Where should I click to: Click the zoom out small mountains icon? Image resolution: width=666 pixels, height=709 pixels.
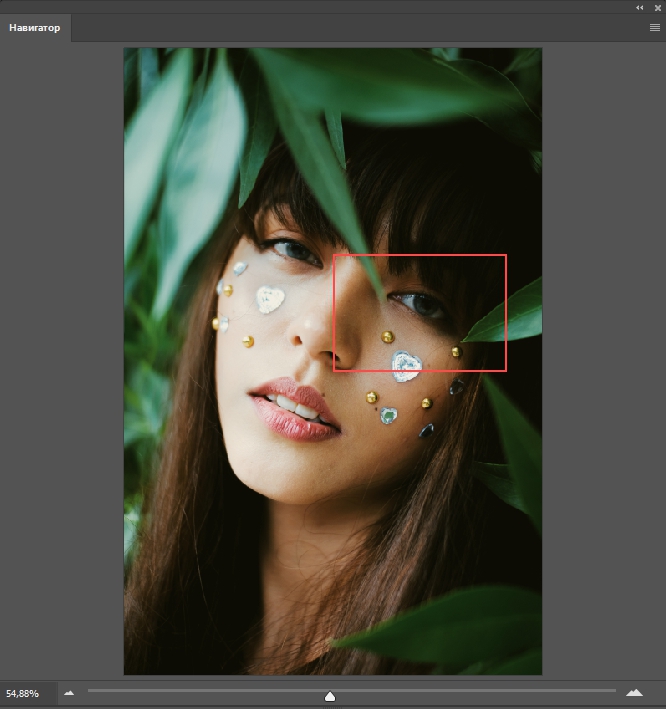point(69,693)
